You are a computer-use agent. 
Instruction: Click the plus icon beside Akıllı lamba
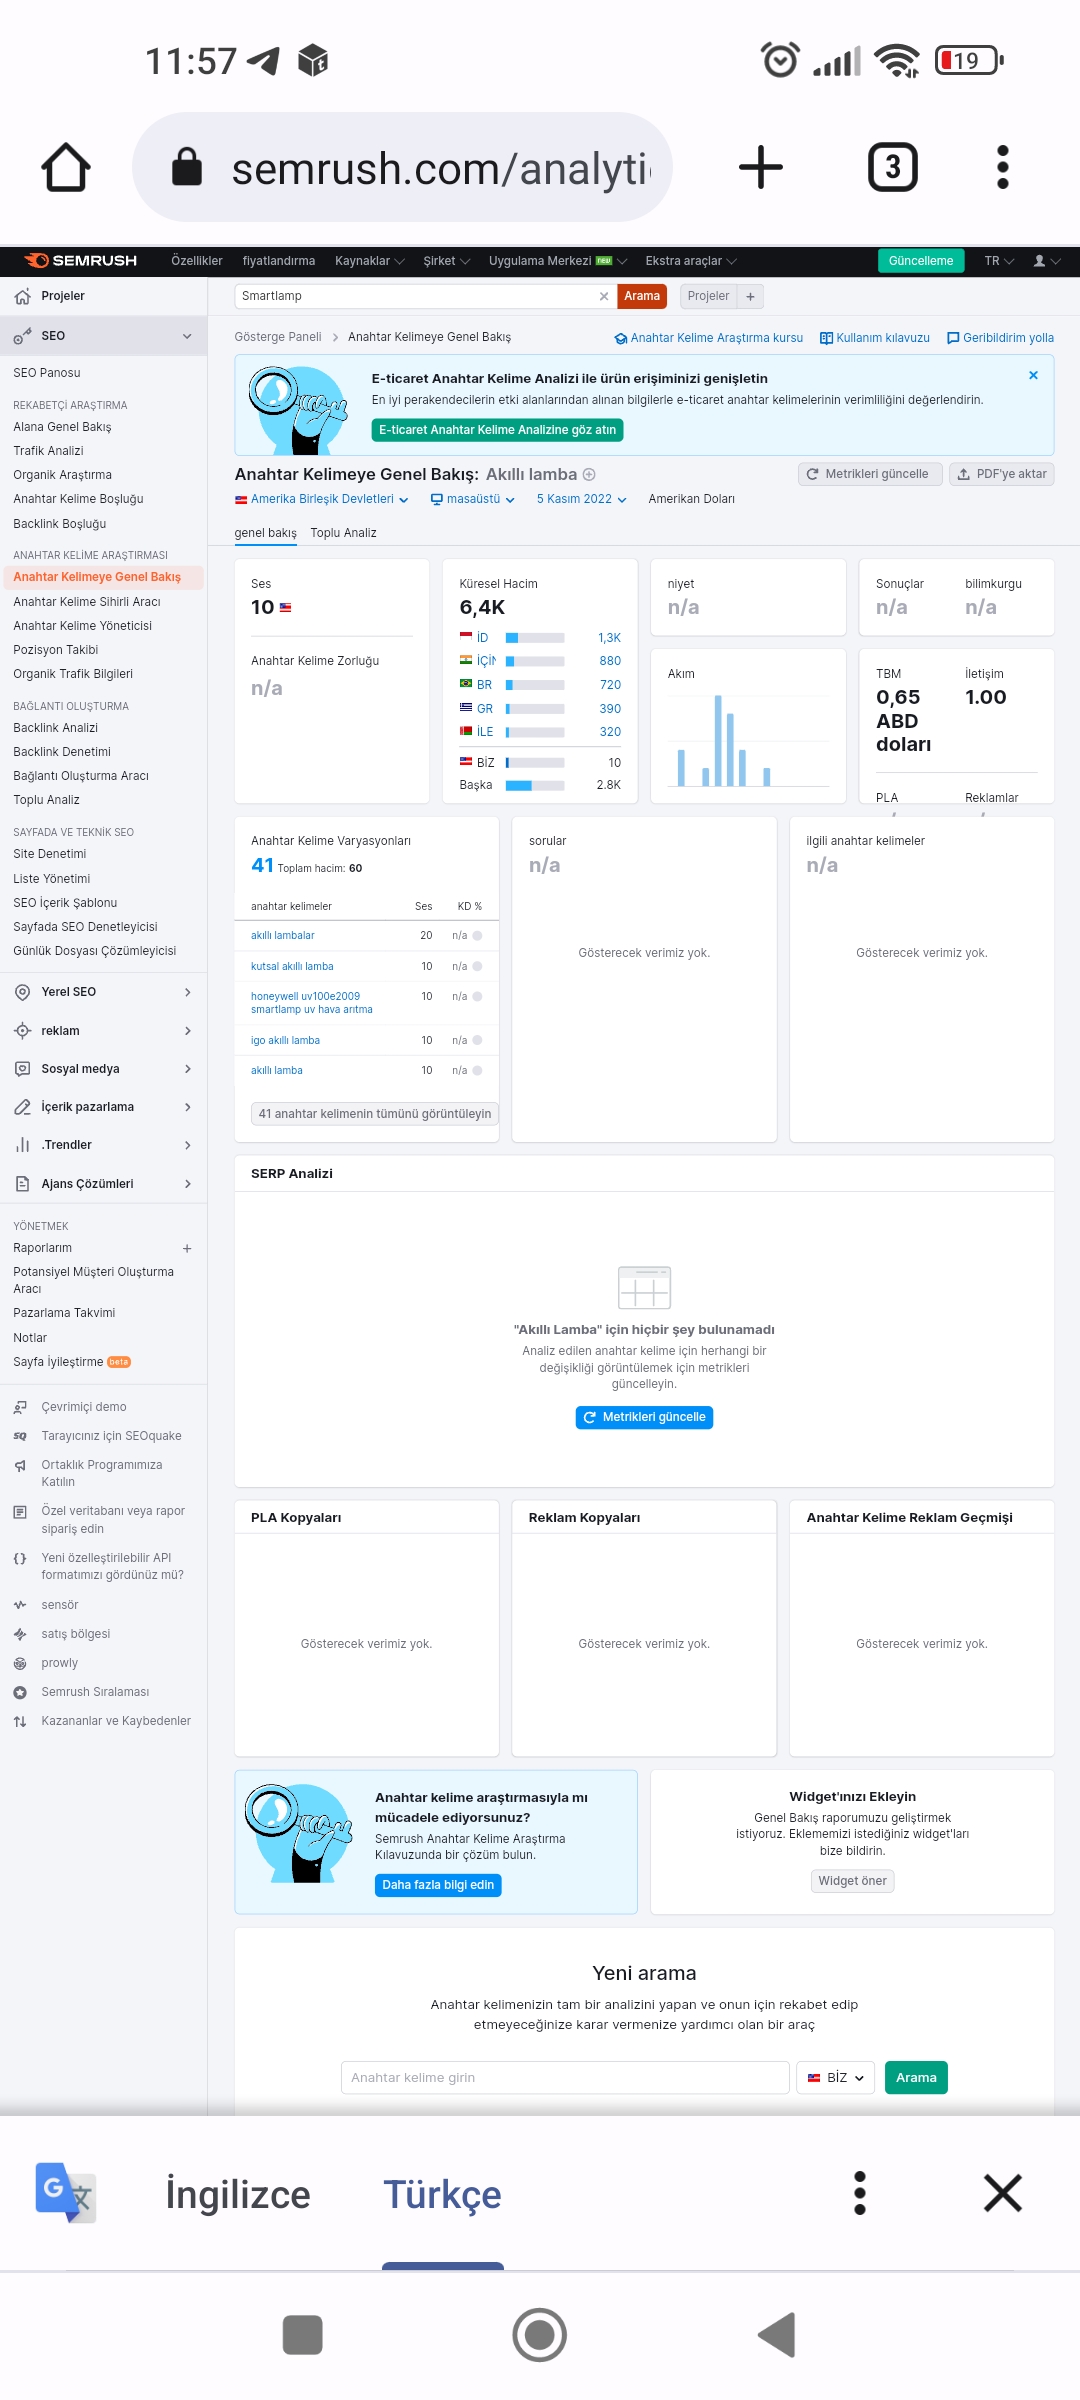pyautogui.click(x=589, y=474)
